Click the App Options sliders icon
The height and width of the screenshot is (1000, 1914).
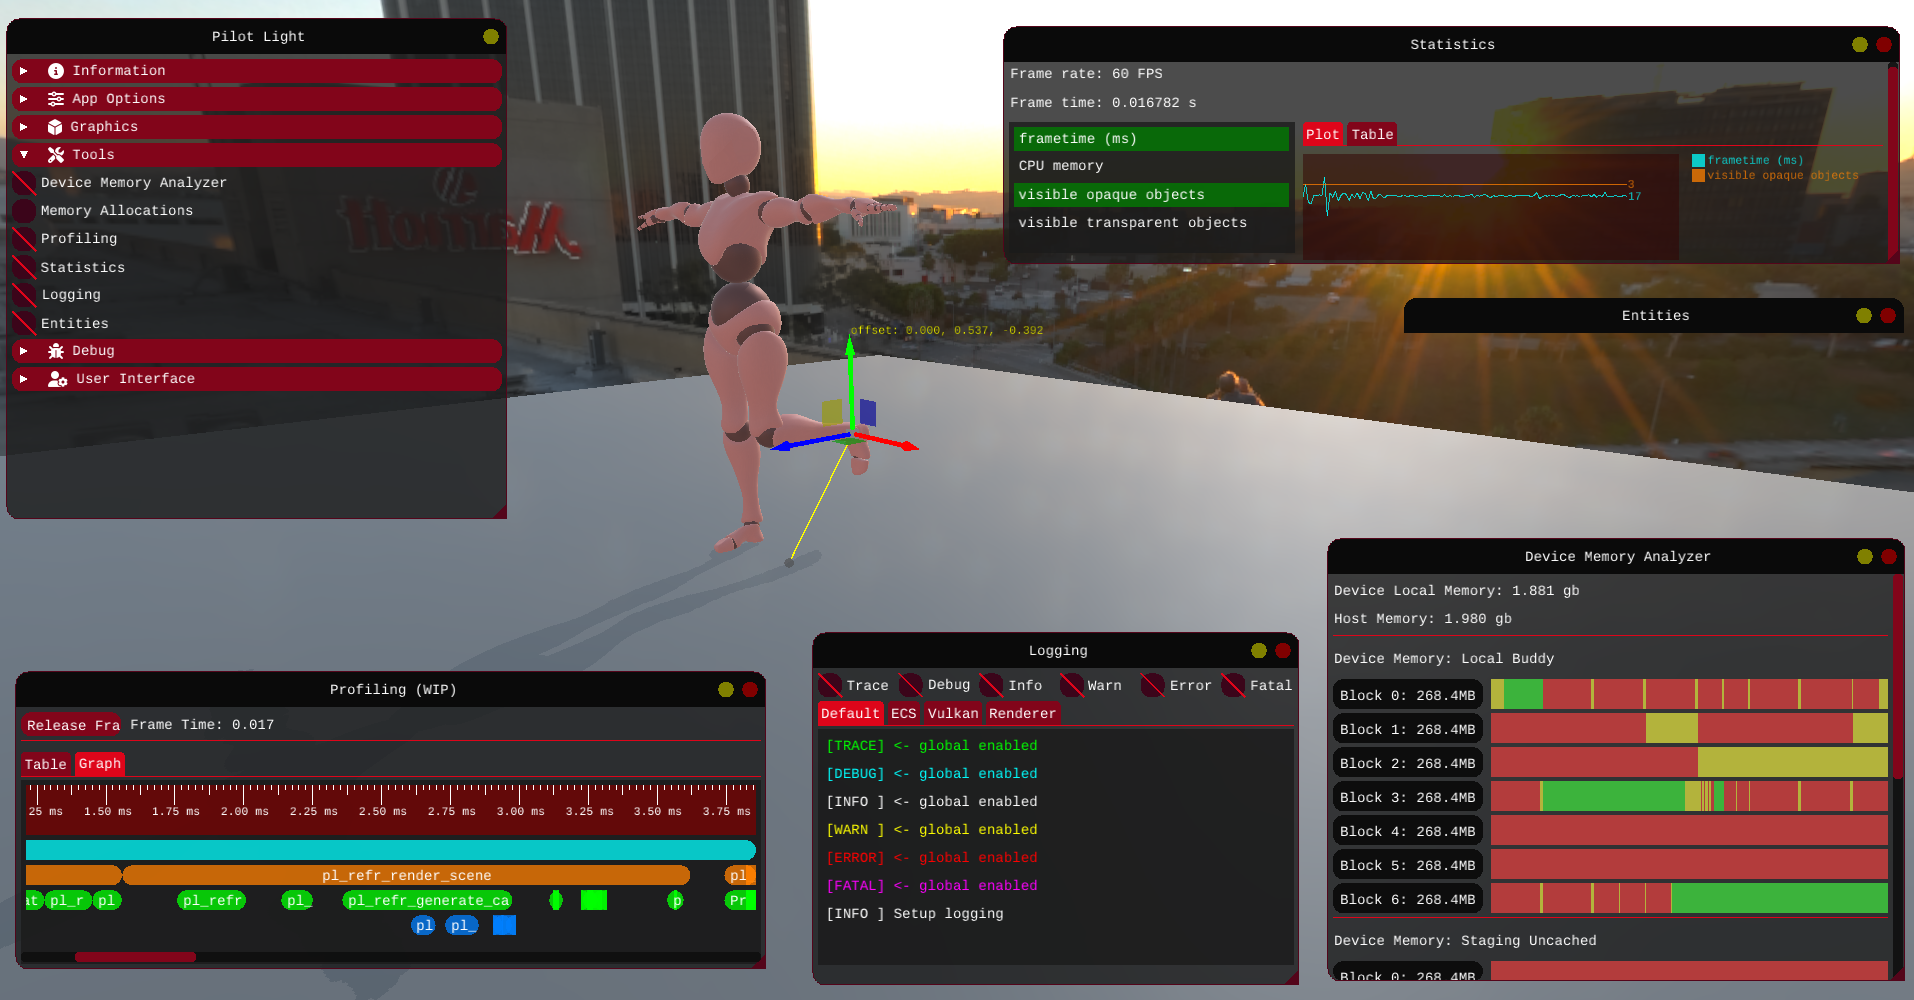pos(56,99)
